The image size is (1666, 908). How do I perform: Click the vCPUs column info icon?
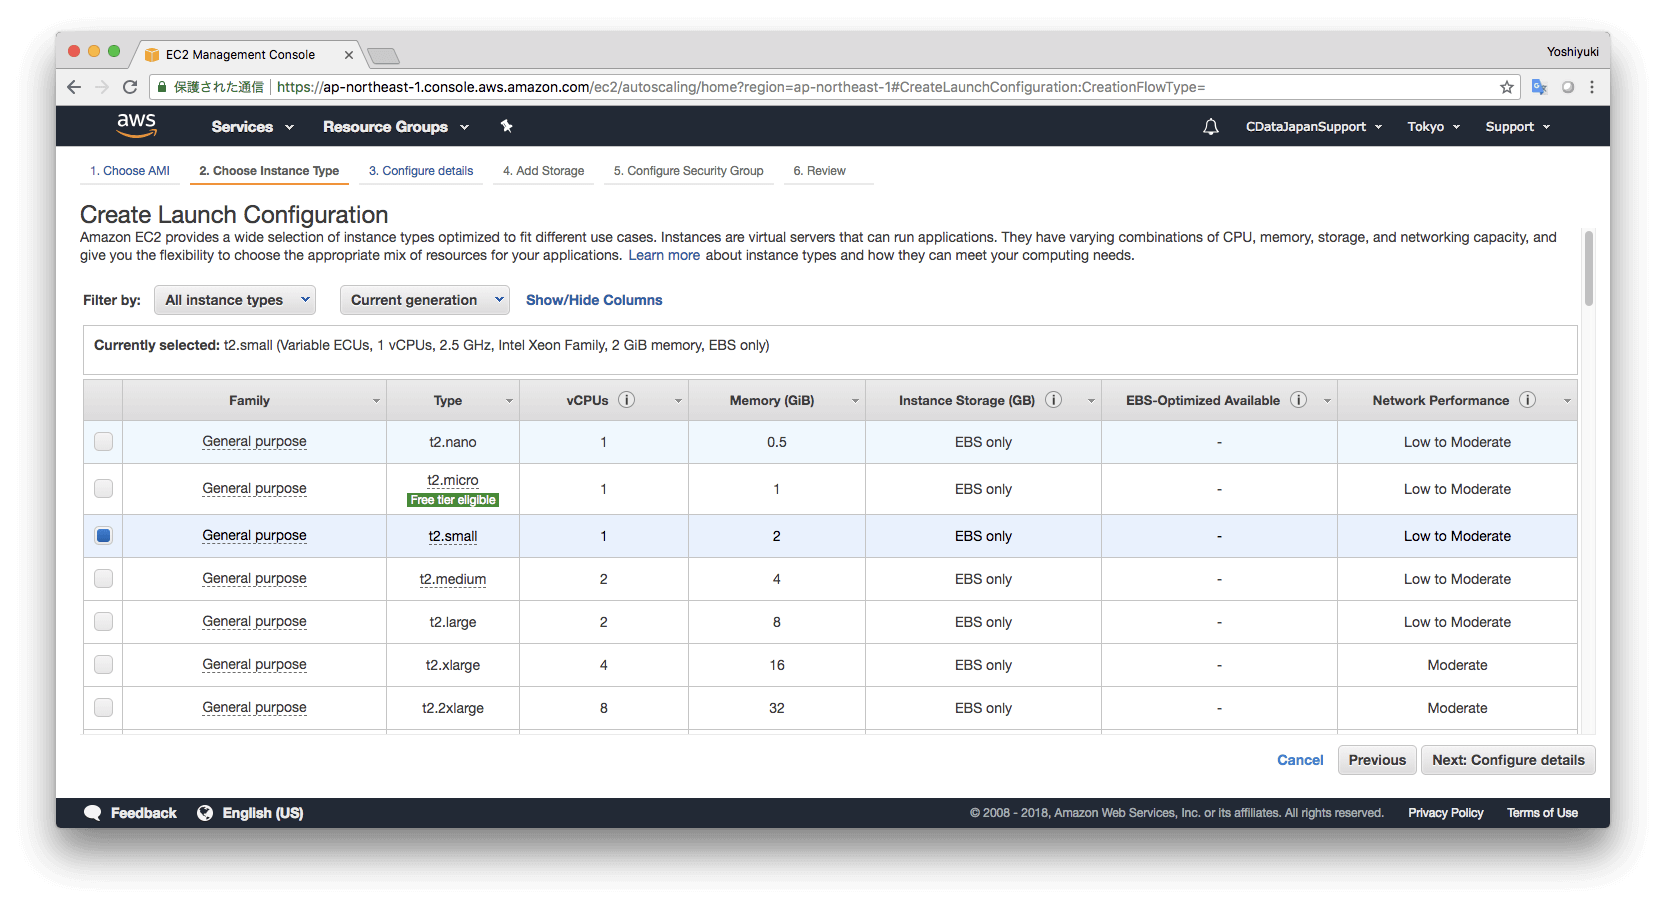click(627, 400)
